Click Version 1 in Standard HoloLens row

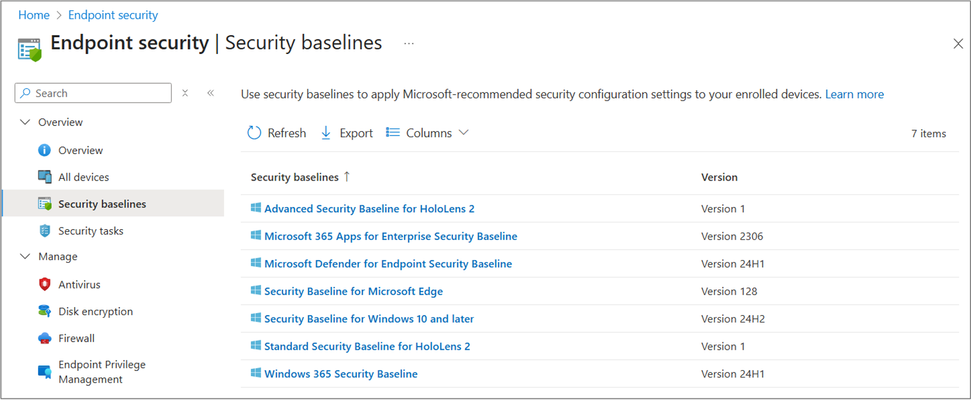click(x=723, y=346)
